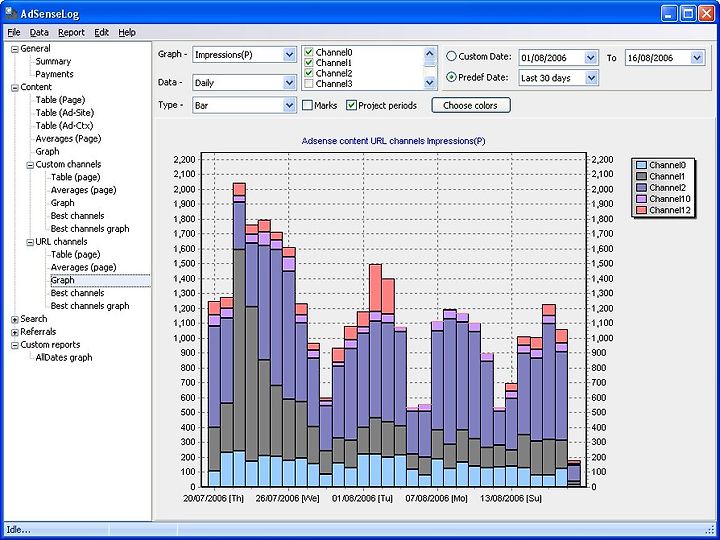Open the Help menu
The image size is (720, 540).
pos(127,33)
